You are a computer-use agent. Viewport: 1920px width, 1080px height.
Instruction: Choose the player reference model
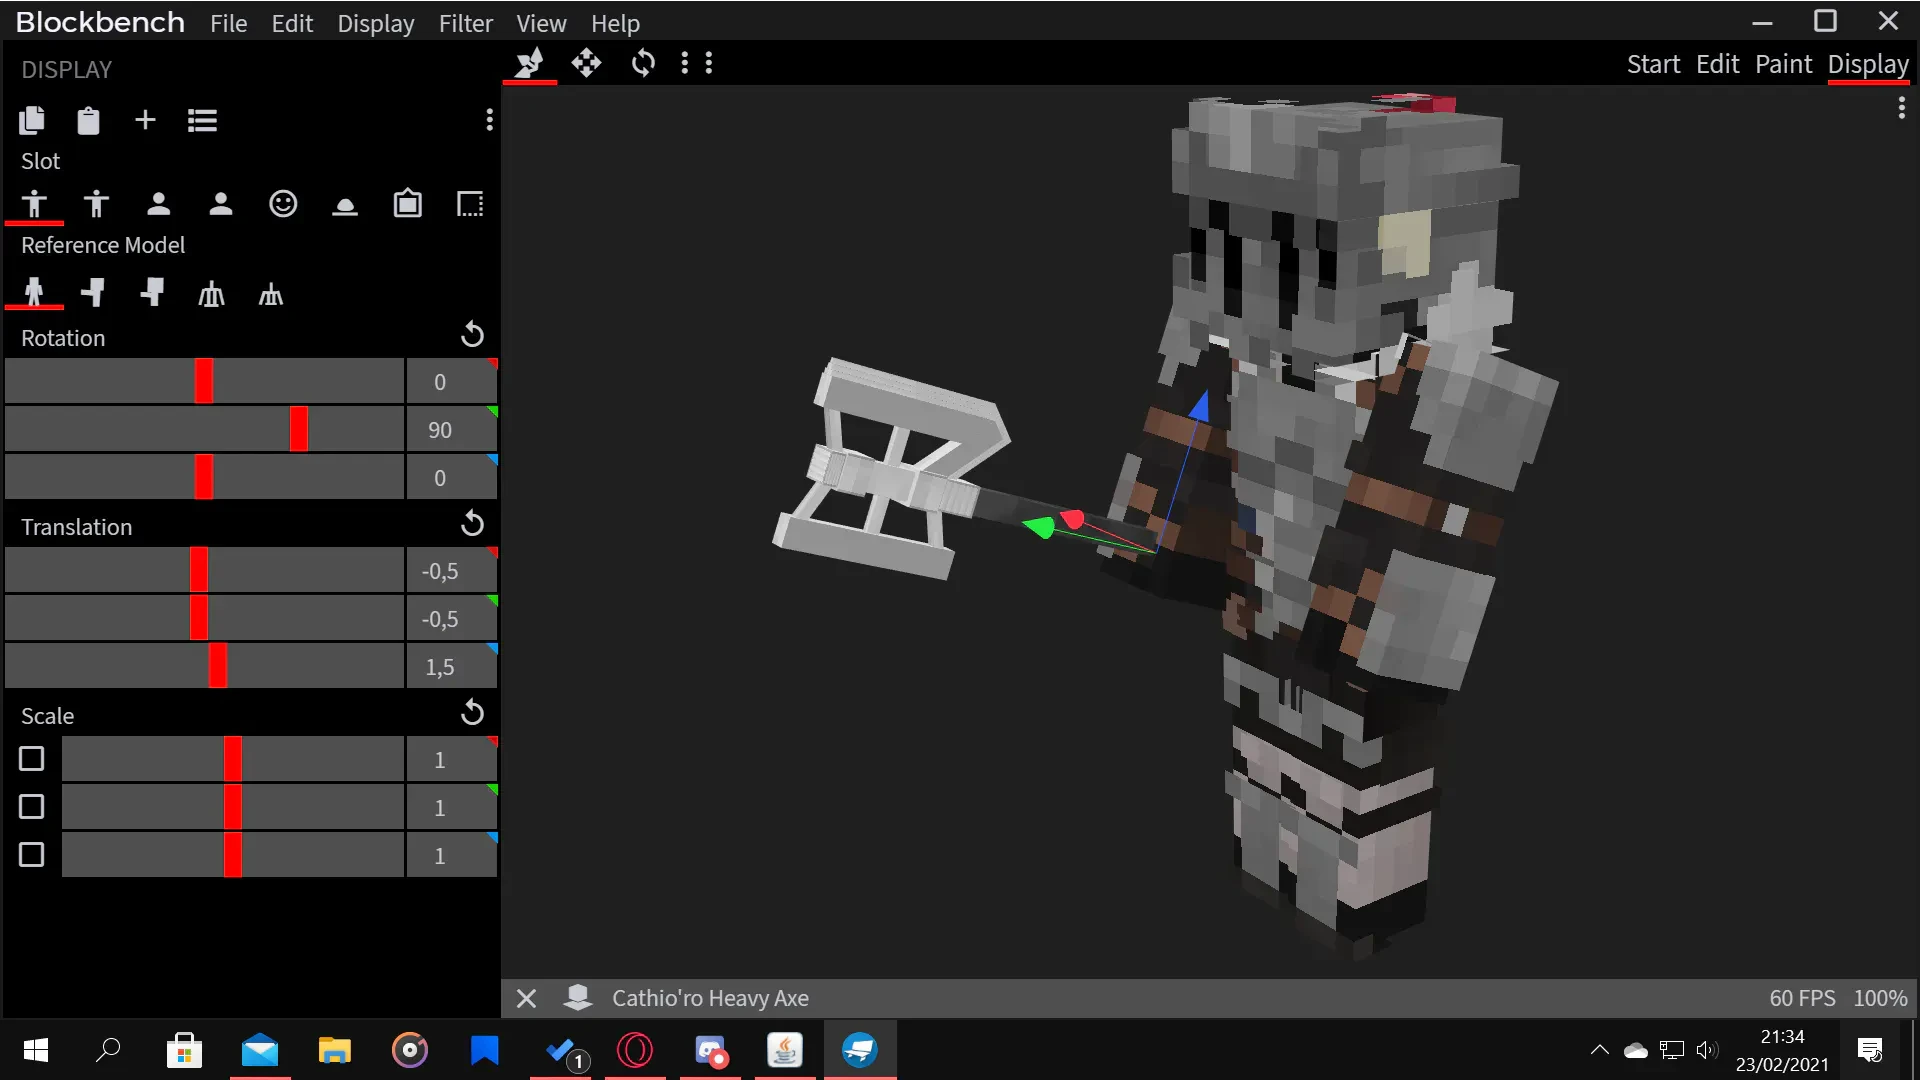click(x=34, y=293)
